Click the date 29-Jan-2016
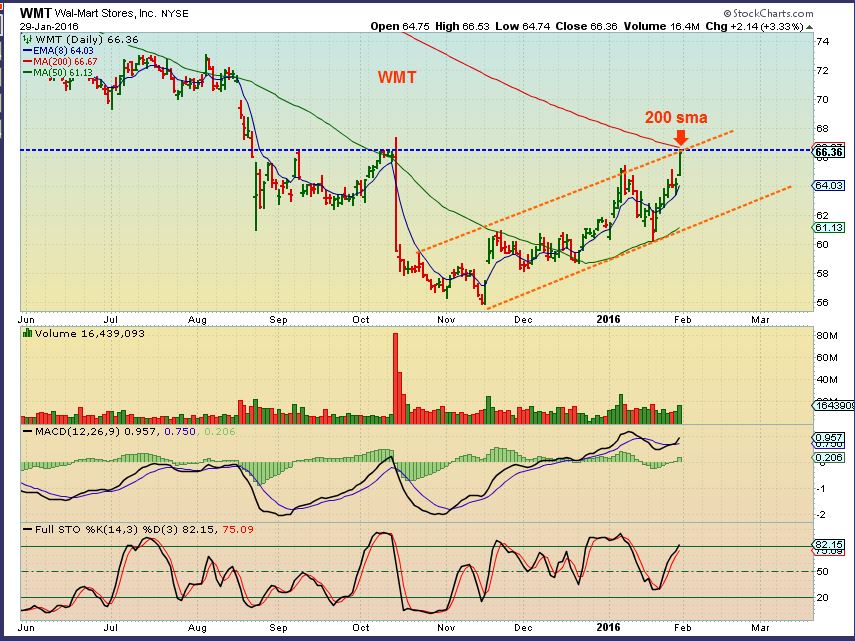The width and height of the screenshot is (855, 641). click(x=49, y=26)
